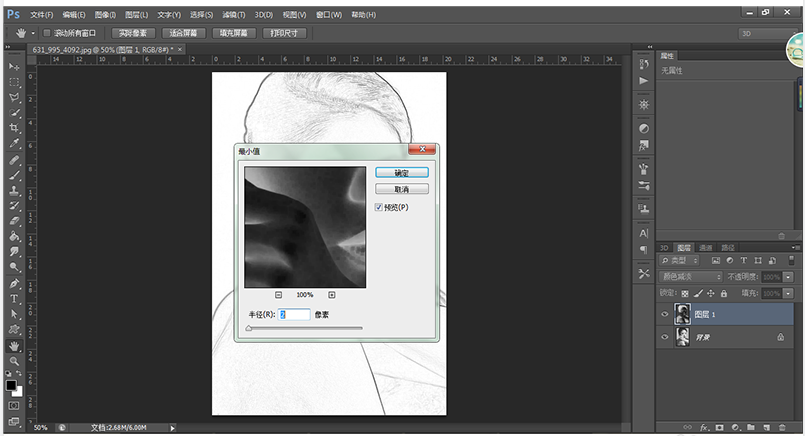This screenshot has height=436, width=805.
Task: Click the radius slider track
Action: coord(304,327)
